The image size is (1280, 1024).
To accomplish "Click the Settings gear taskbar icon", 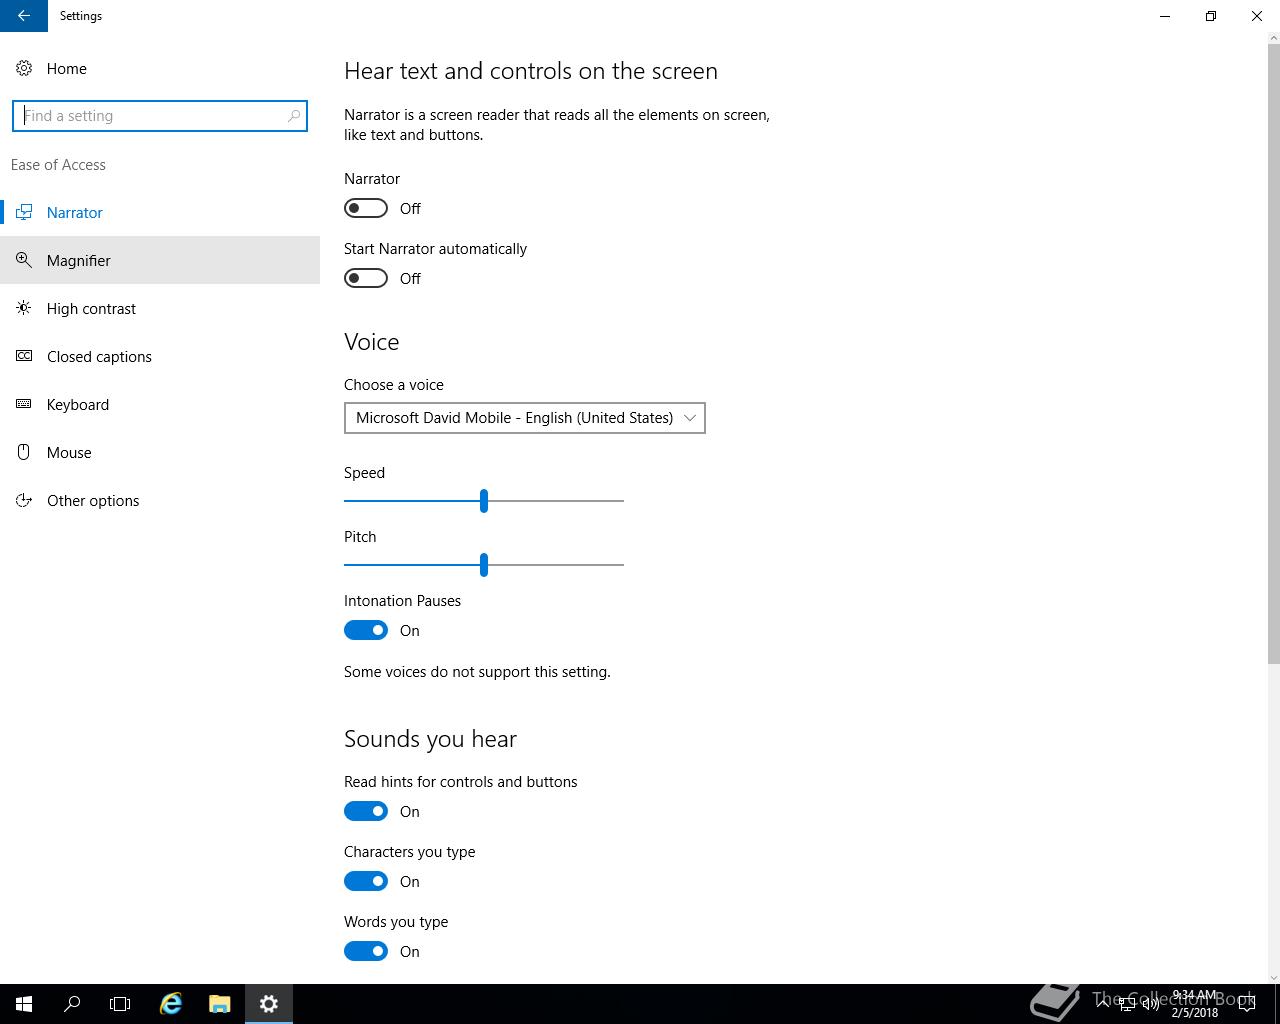I will tap(269, 1004).
